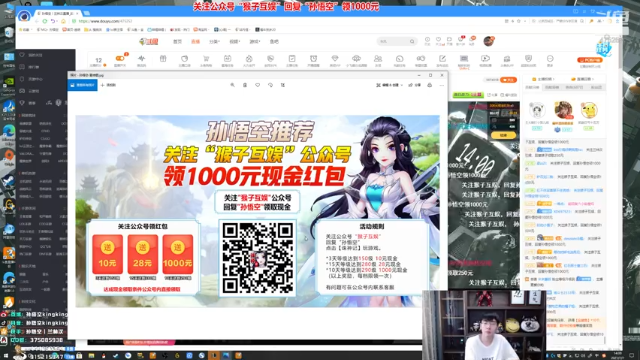Click the browser home icon

(x=63, y=21)
